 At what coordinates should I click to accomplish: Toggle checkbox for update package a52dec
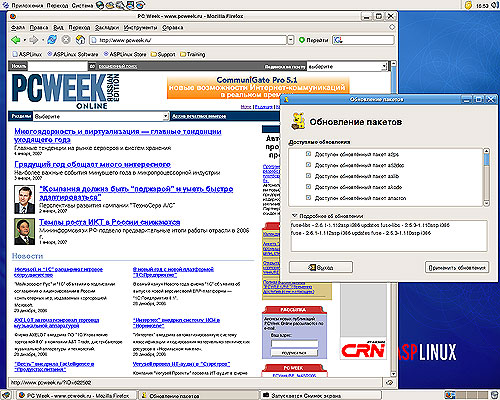coord(308,165)
